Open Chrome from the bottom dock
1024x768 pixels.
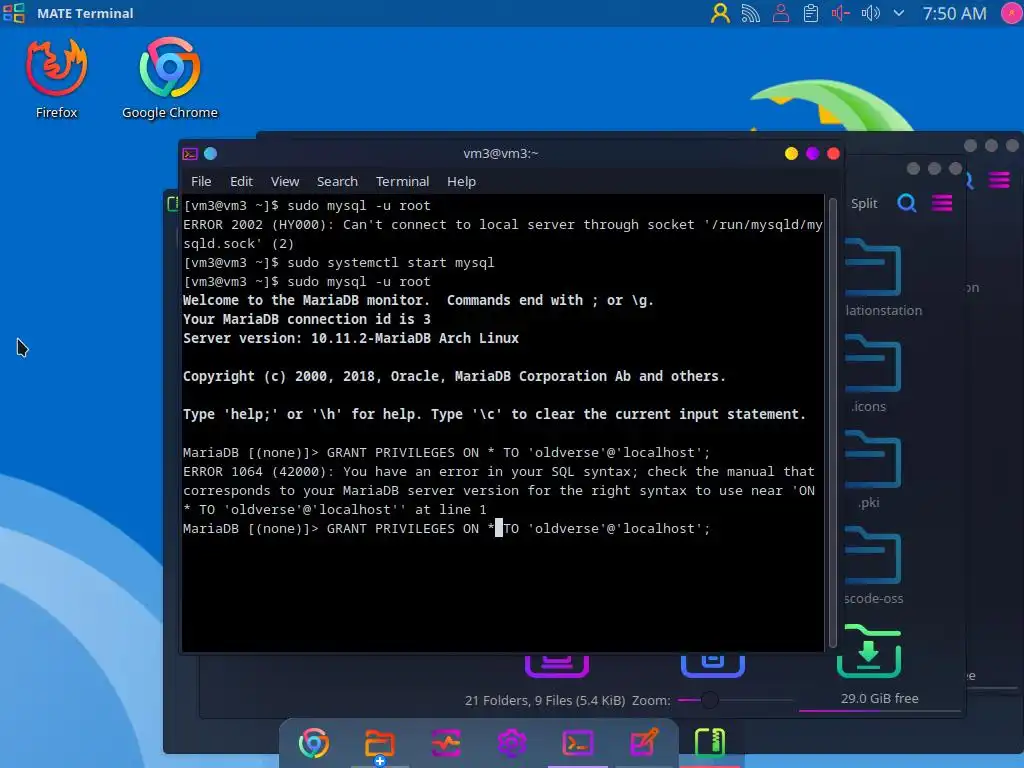pyautogui.click(x=313, y=743)
